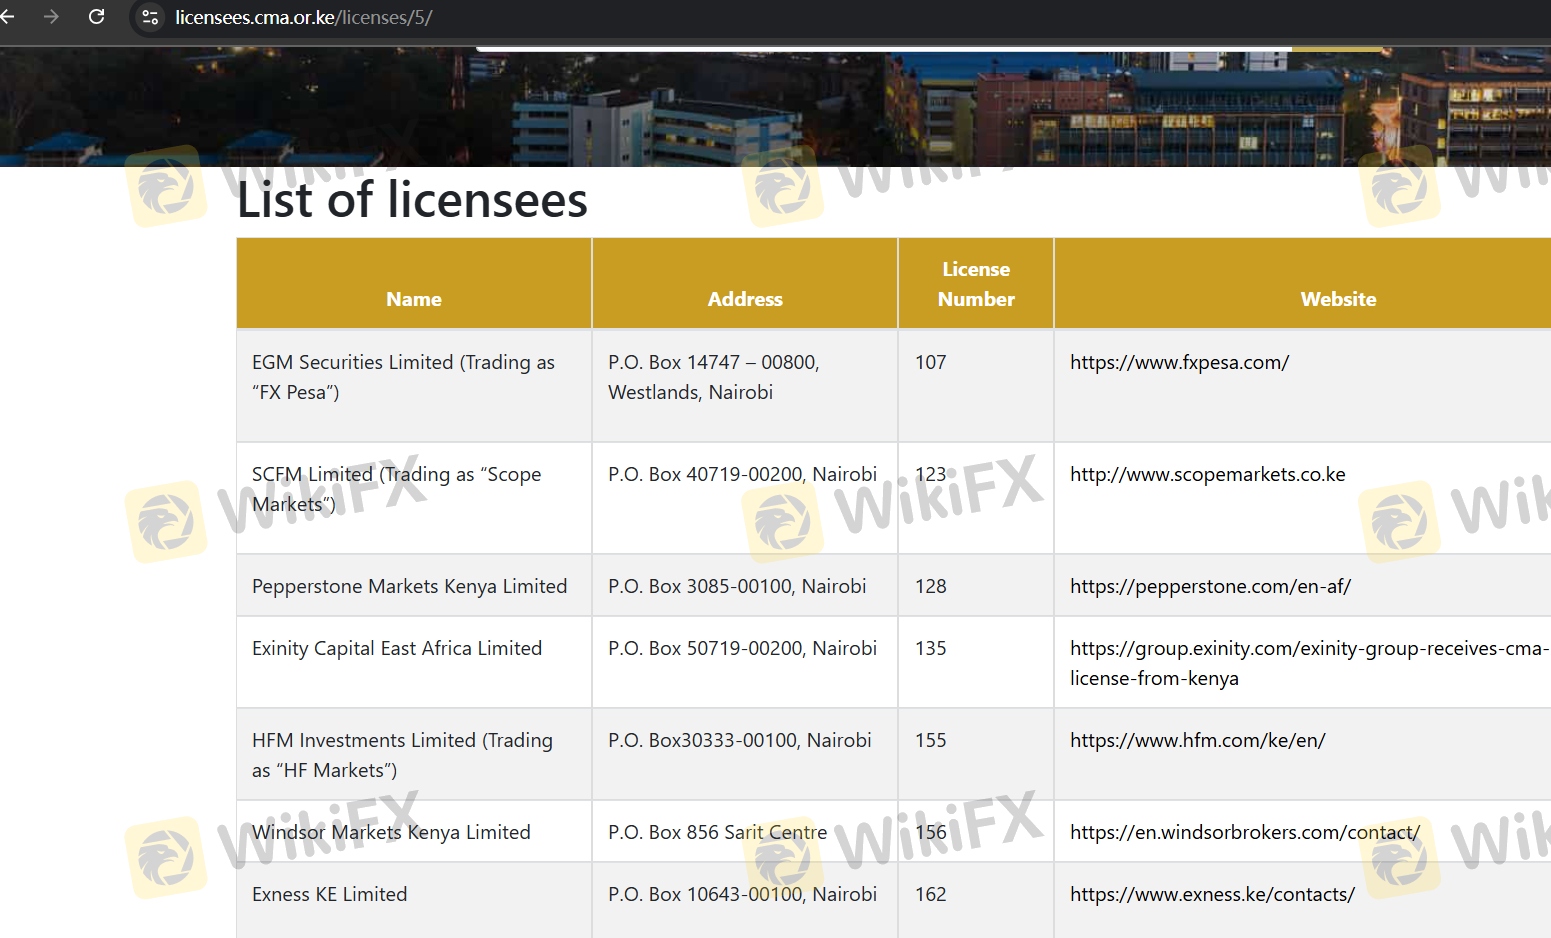
Task: Click the Website column header
Action: point(1338,299)
